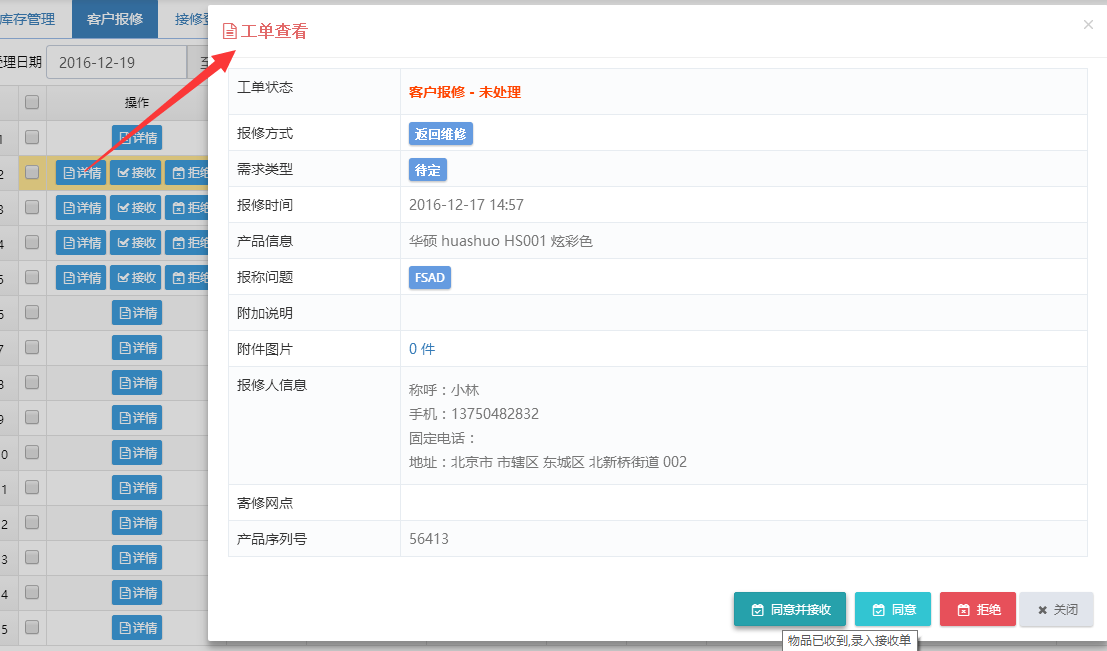Click the 2016-12-19 date input field
1107x651 pixels.
click(116, 62)
